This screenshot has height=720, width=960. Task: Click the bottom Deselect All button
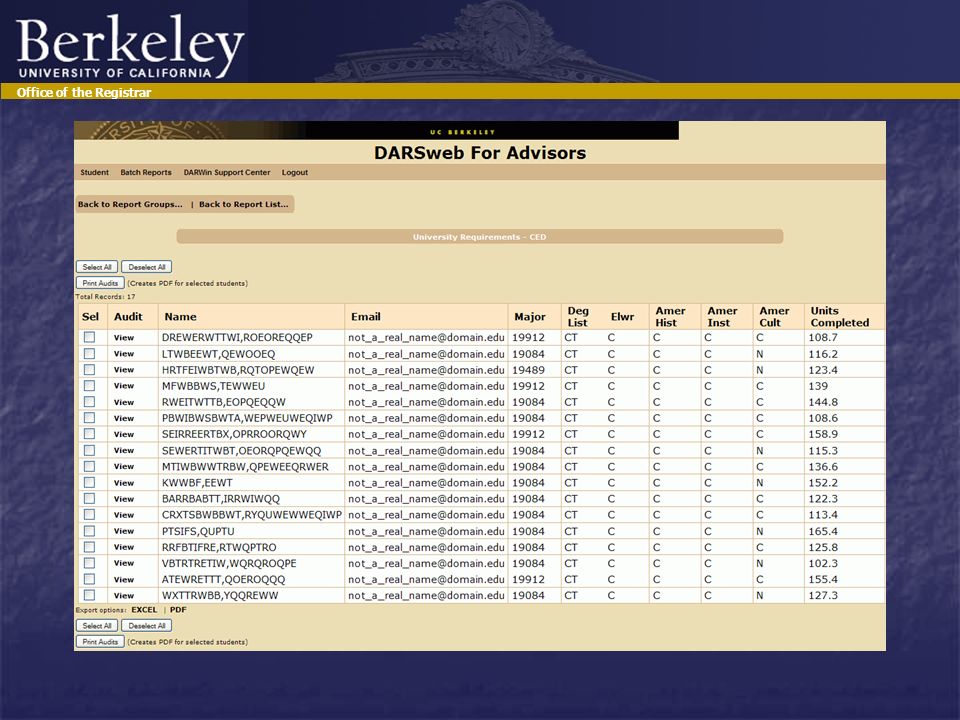click(x=147, y=626)
